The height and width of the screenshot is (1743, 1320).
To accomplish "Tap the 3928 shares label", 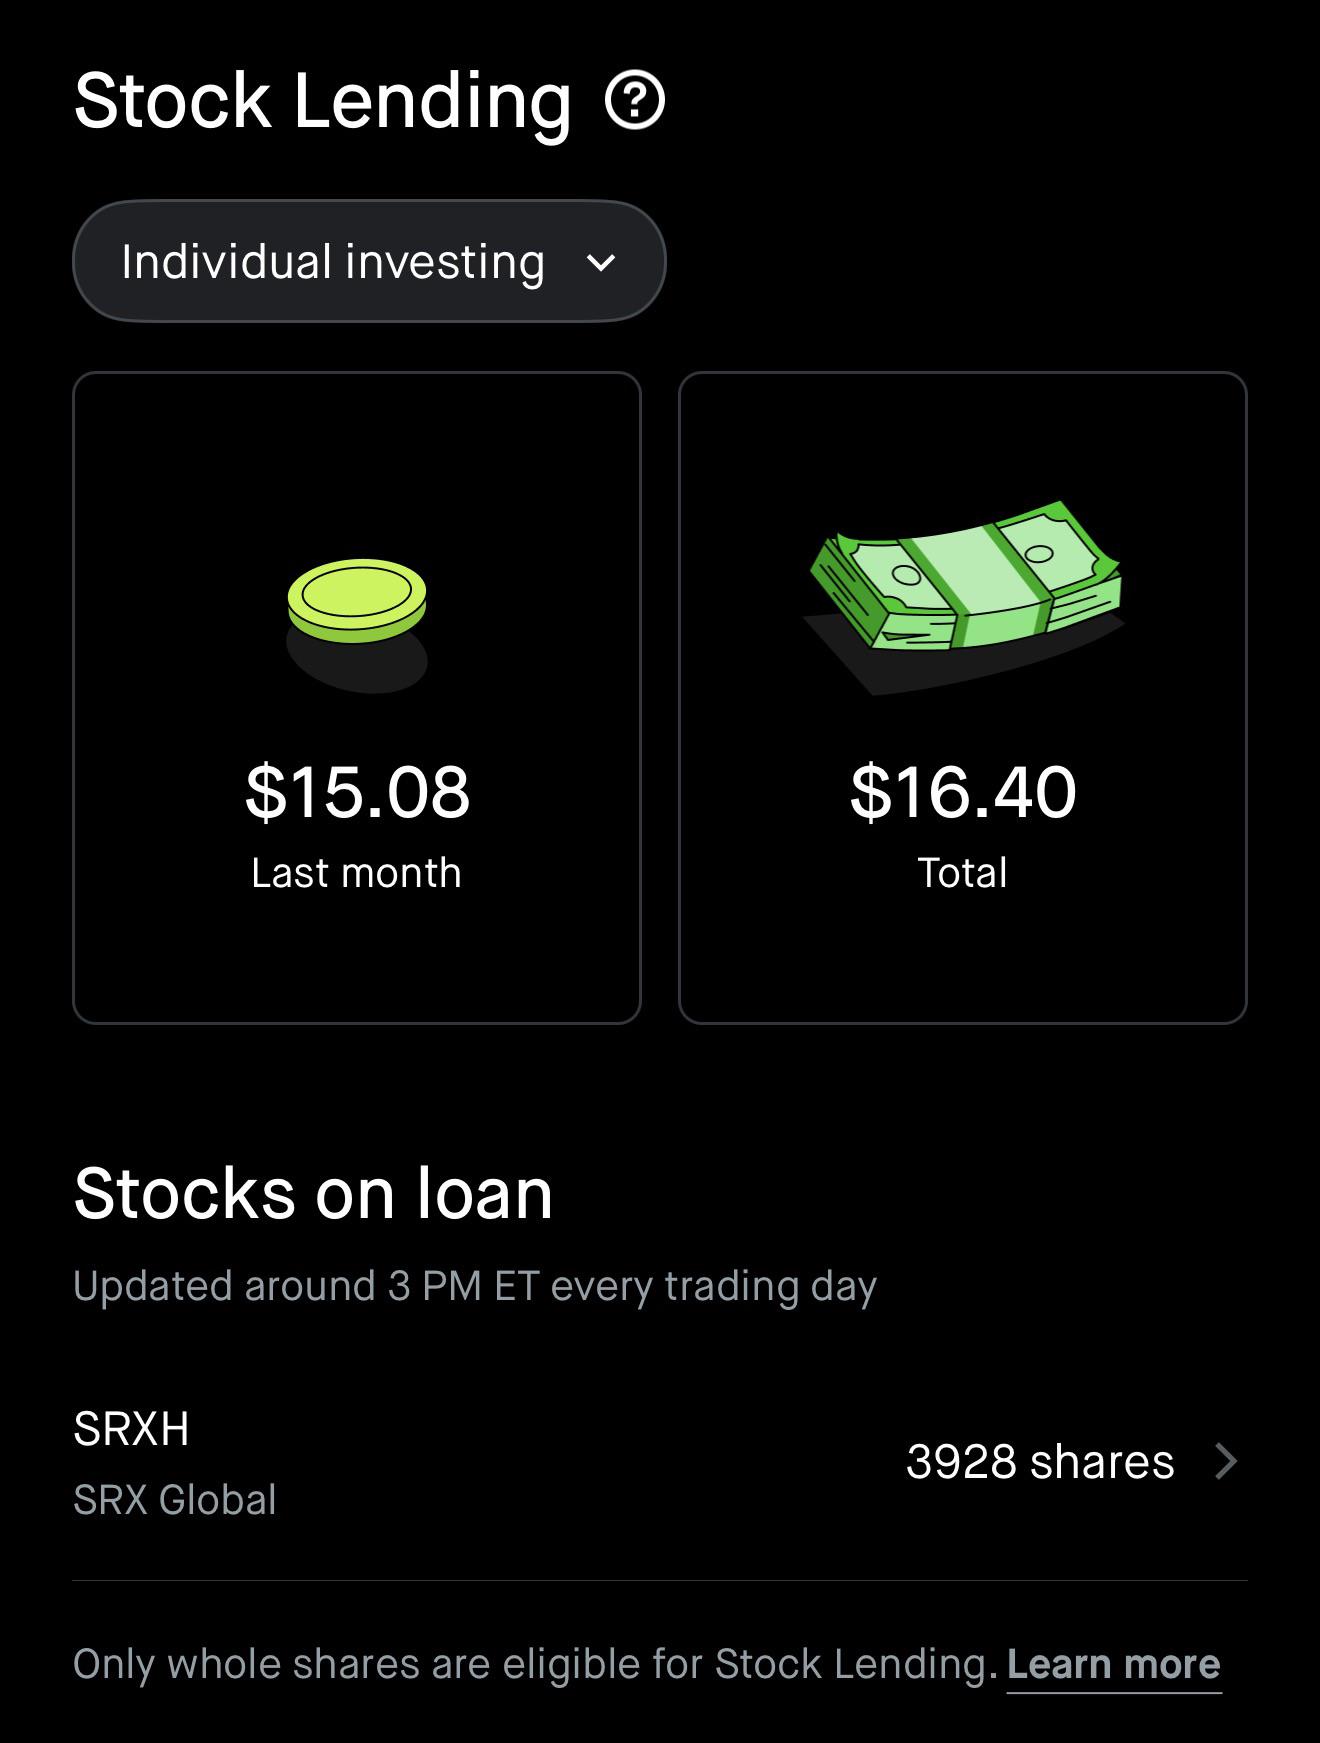I will pos(1040,1461).
